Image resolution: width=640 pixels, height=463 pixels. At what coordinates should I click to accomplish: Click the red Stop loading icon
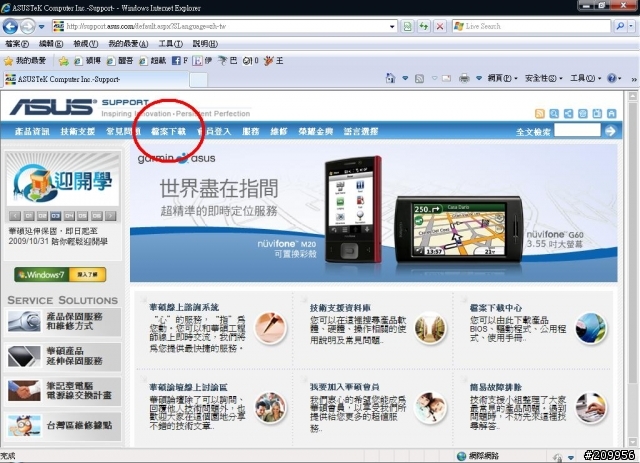point(440,27)
